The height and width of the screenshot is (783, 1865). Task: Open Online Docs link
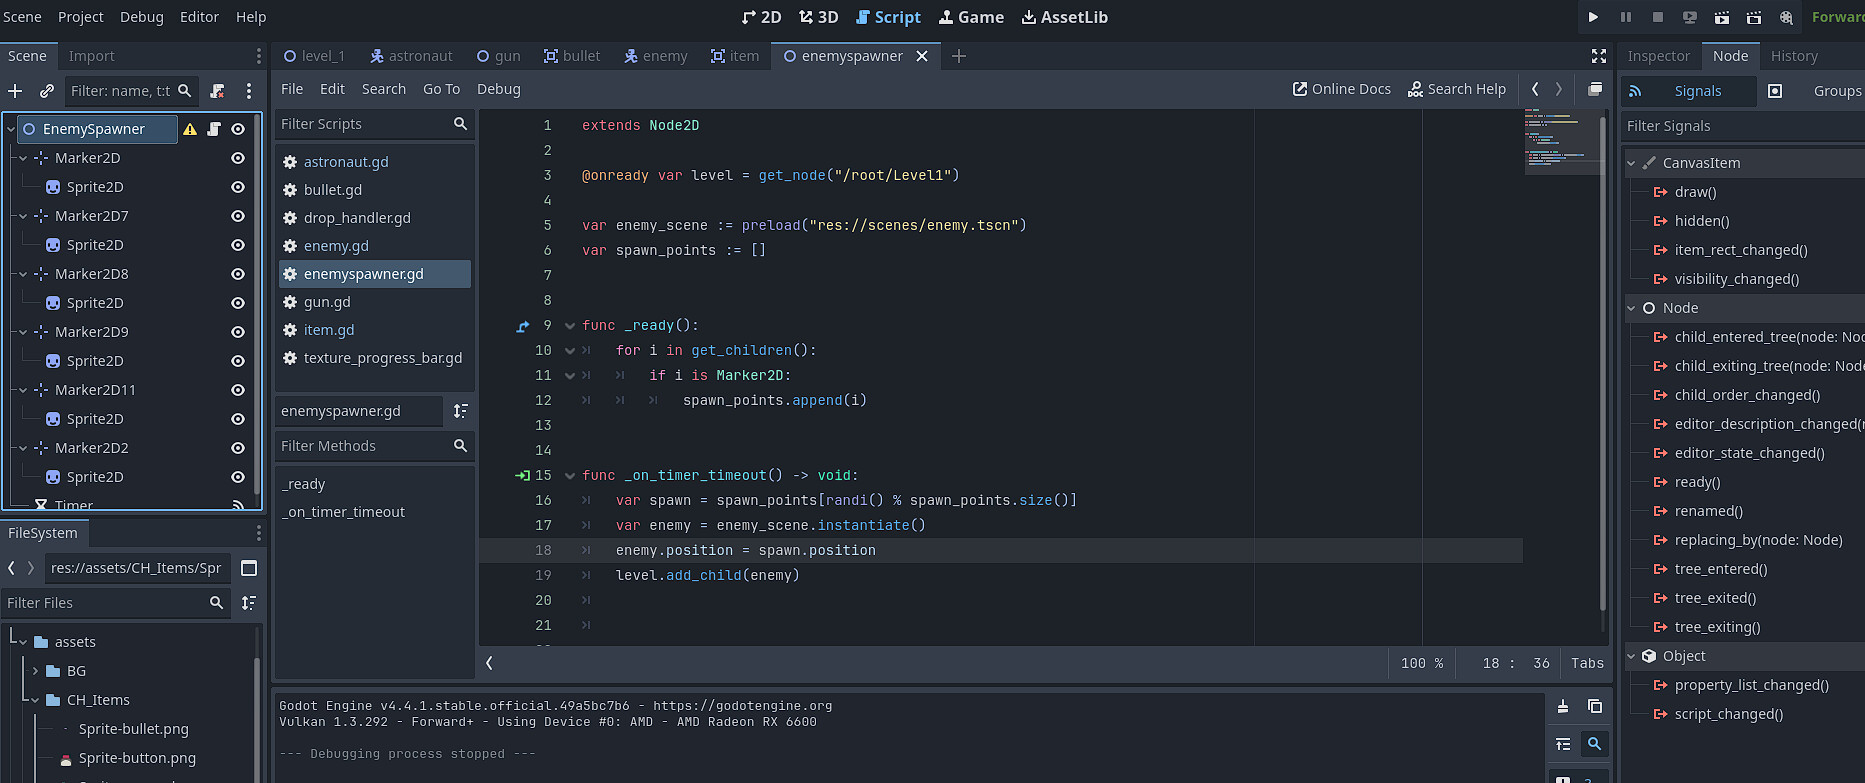pyautogui.click(x=1341, y=89)
